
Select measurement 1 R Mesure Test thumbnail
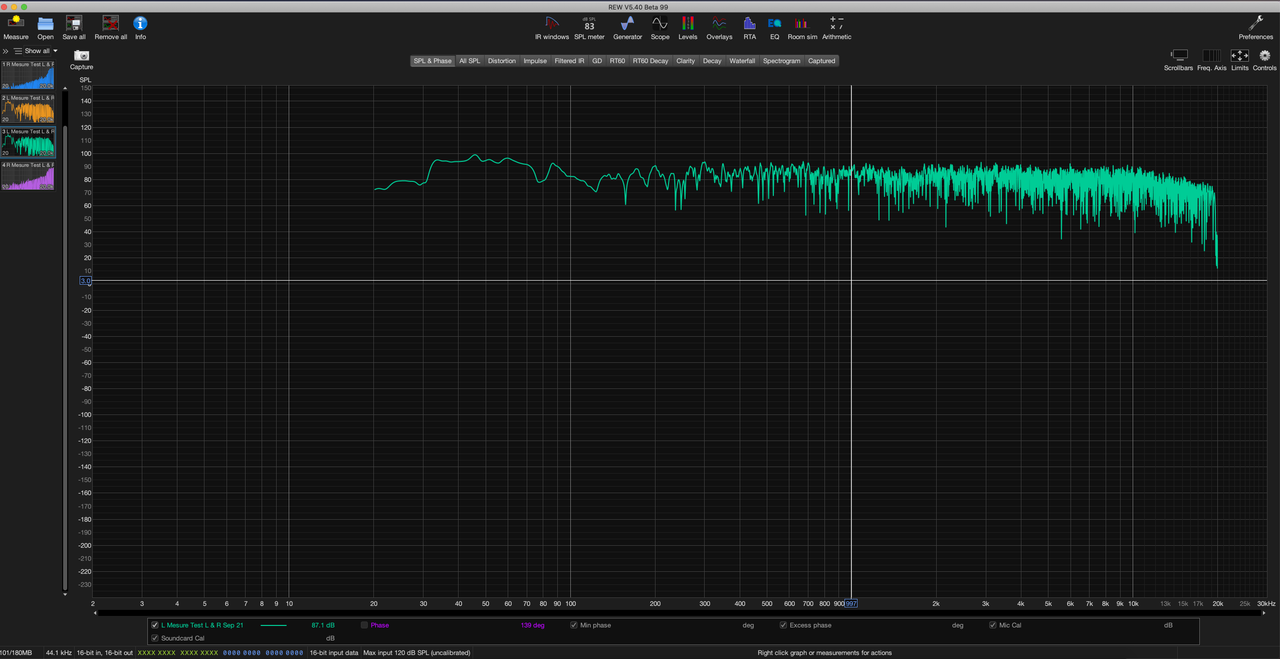coord(28,75)
